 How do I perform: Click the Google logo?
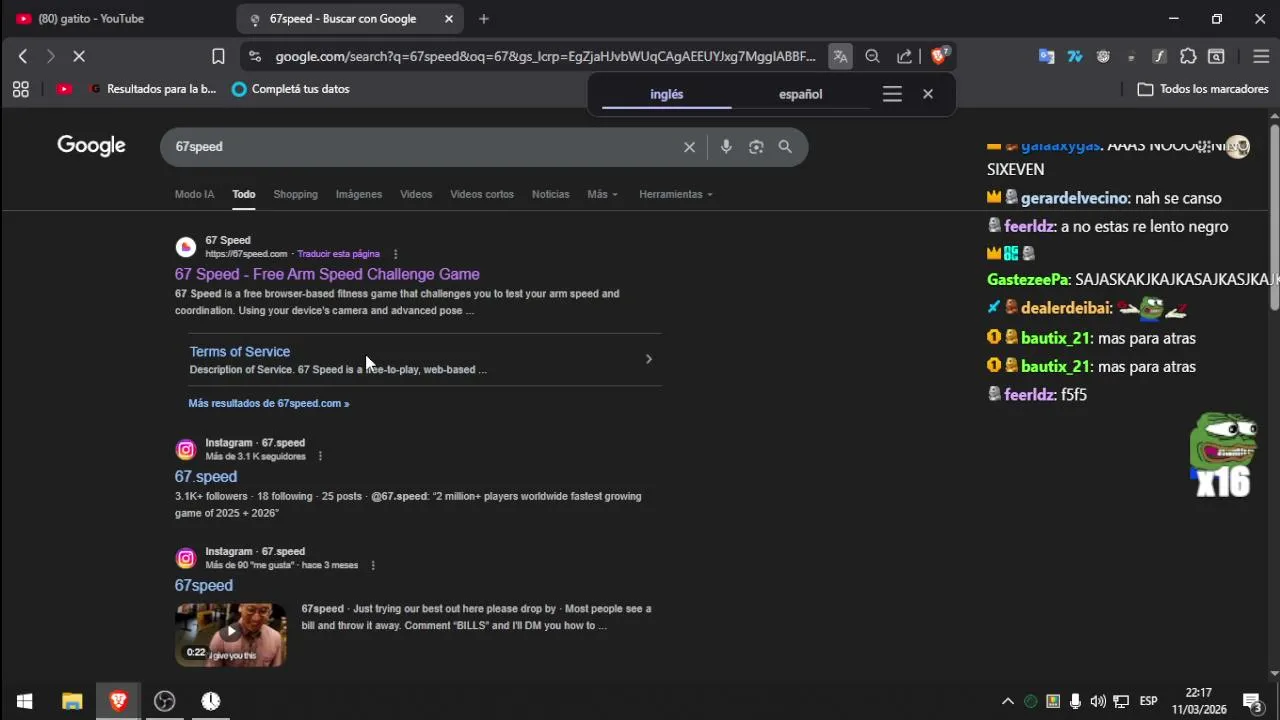click(x=91, y=146)
